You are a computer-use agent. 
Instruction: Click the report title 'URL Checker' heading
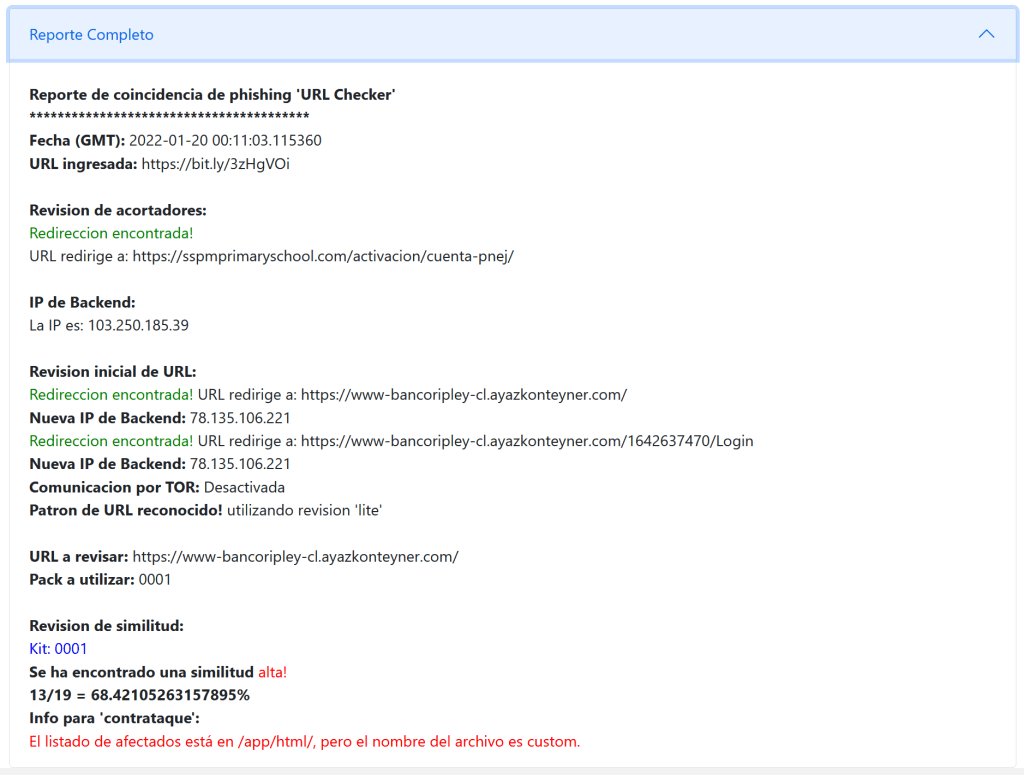[212, 95]
